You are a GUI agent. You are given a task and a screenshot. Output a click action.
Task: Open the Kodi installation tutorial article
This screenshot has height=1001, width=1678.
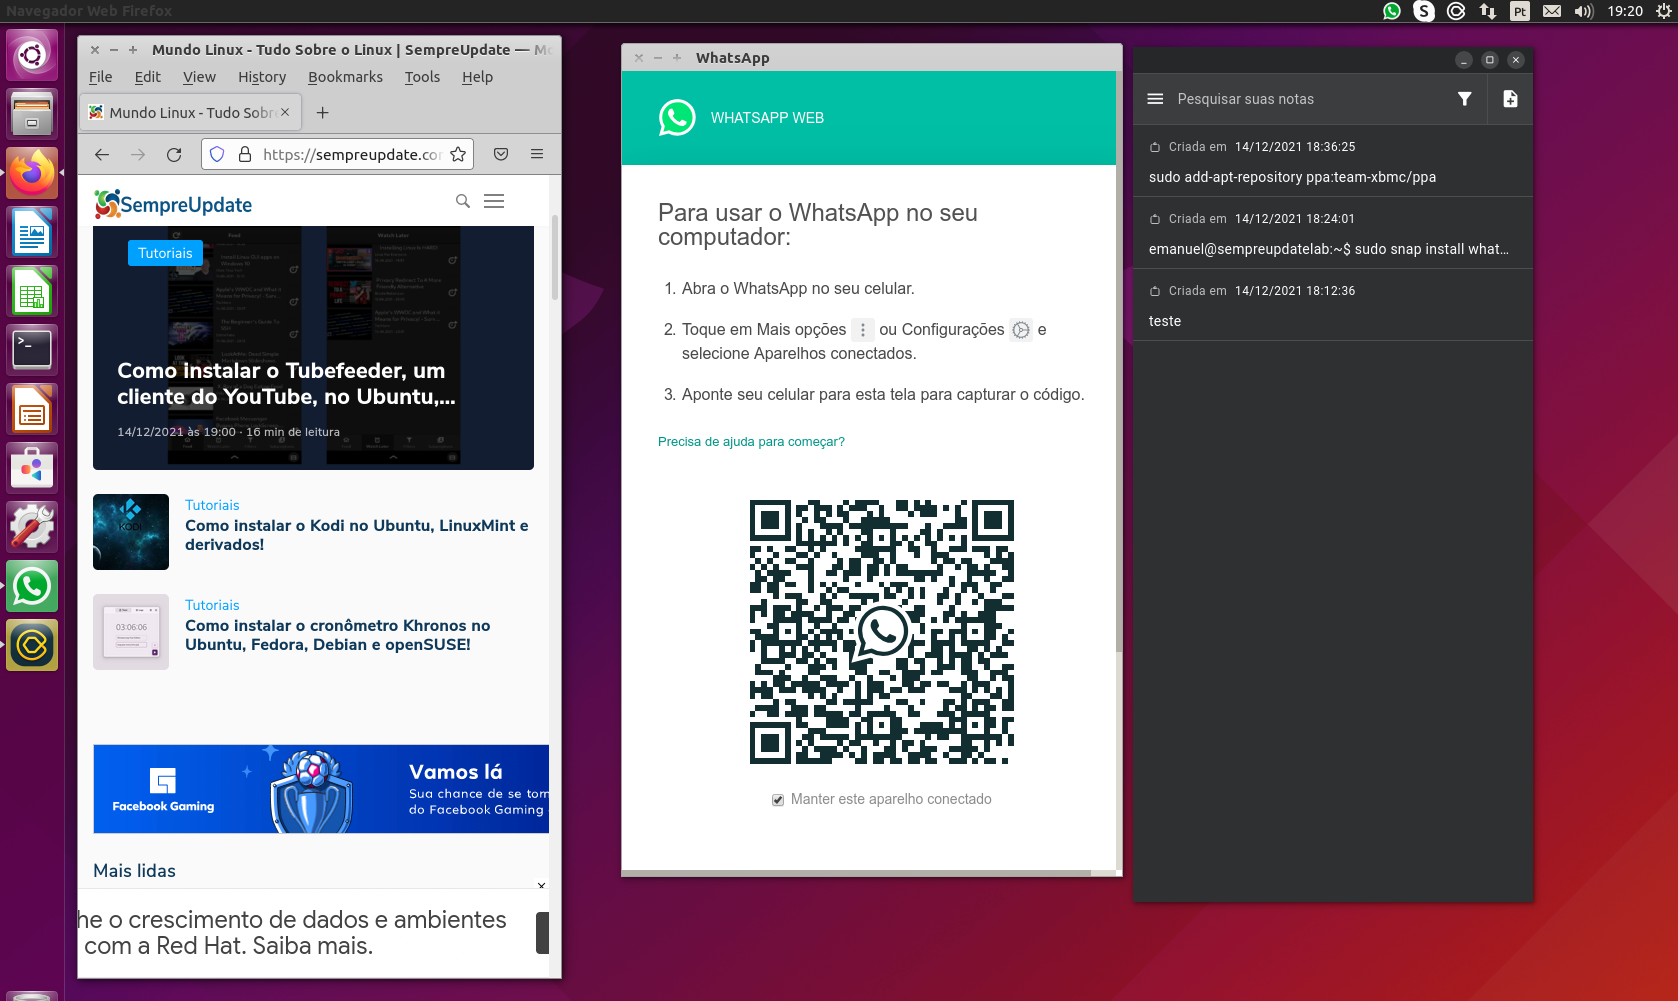(x=357, y=535)
